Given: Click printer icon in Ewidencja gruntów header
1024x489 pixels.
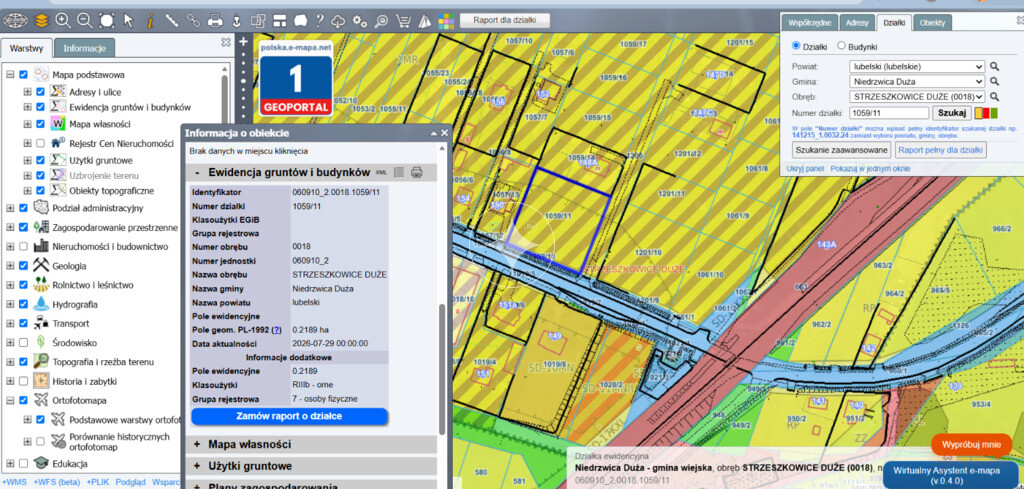Looking at the screenshot, I should (417, 172).
